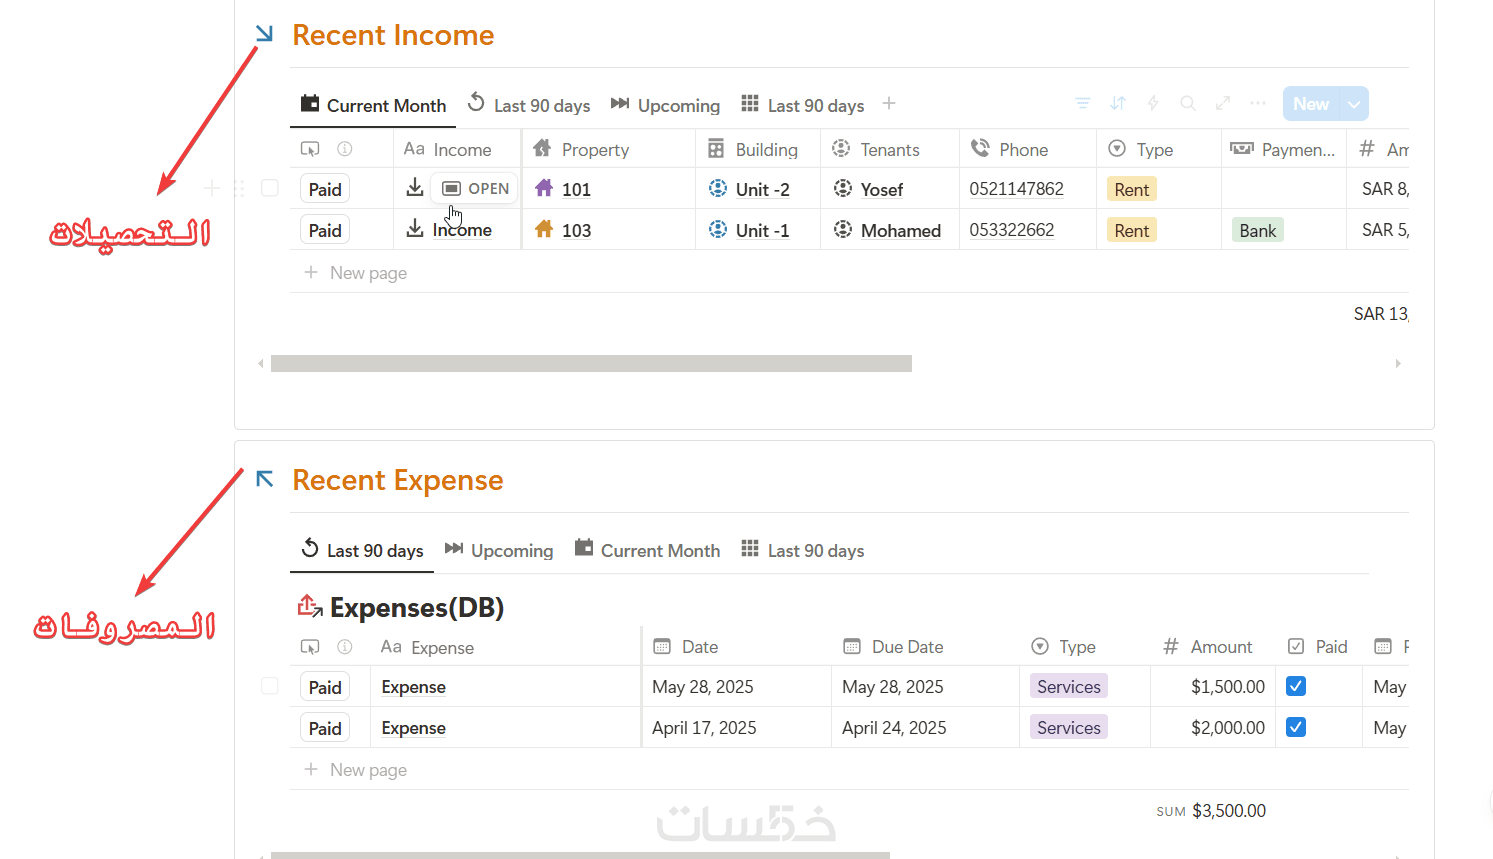Viewport: 1493px width, 859px height.
Task: Toggle Paid checkbox for $1,500.00 expense
Action: pyautogui.click(x=1296, y=686)
